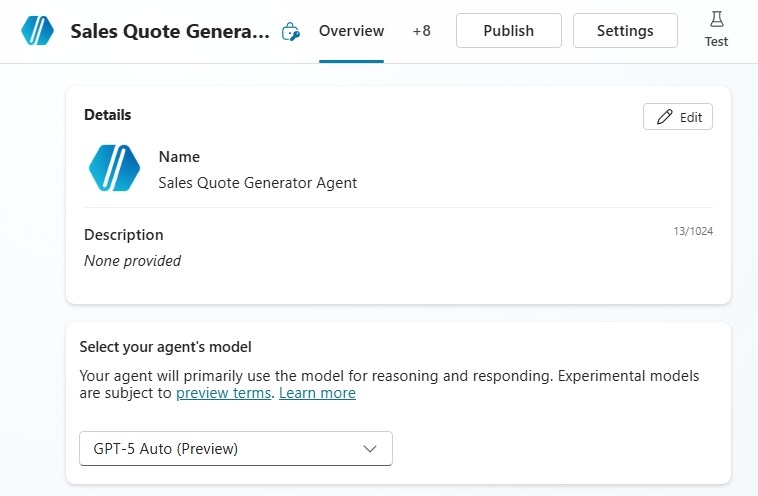The width and height of the screenshot is (758, 496).
Task: Click the Details section heading
Action: [x=107, y=115]
